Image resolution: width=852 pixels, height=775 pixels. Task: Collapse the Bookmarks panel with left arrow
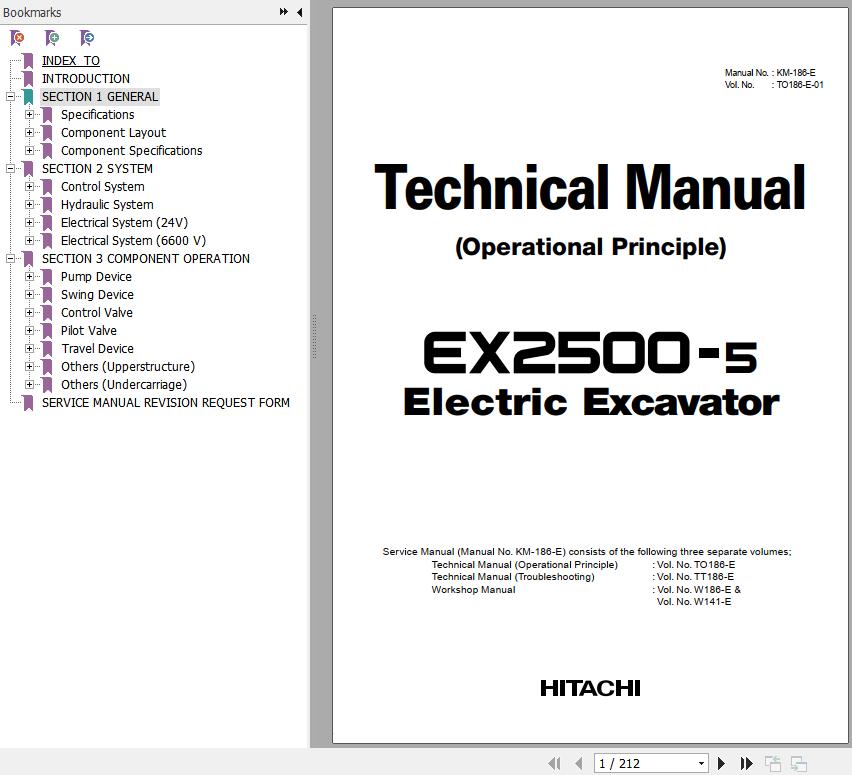(x=299, y=12)
